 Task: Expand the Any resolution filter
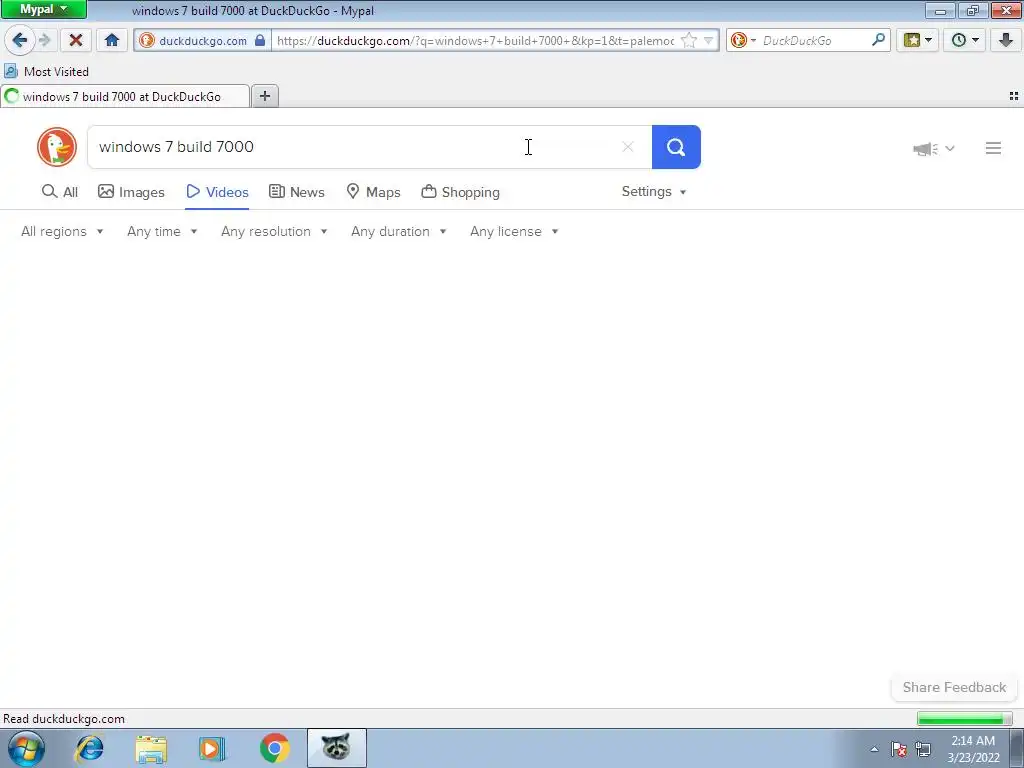coord(274,231)
